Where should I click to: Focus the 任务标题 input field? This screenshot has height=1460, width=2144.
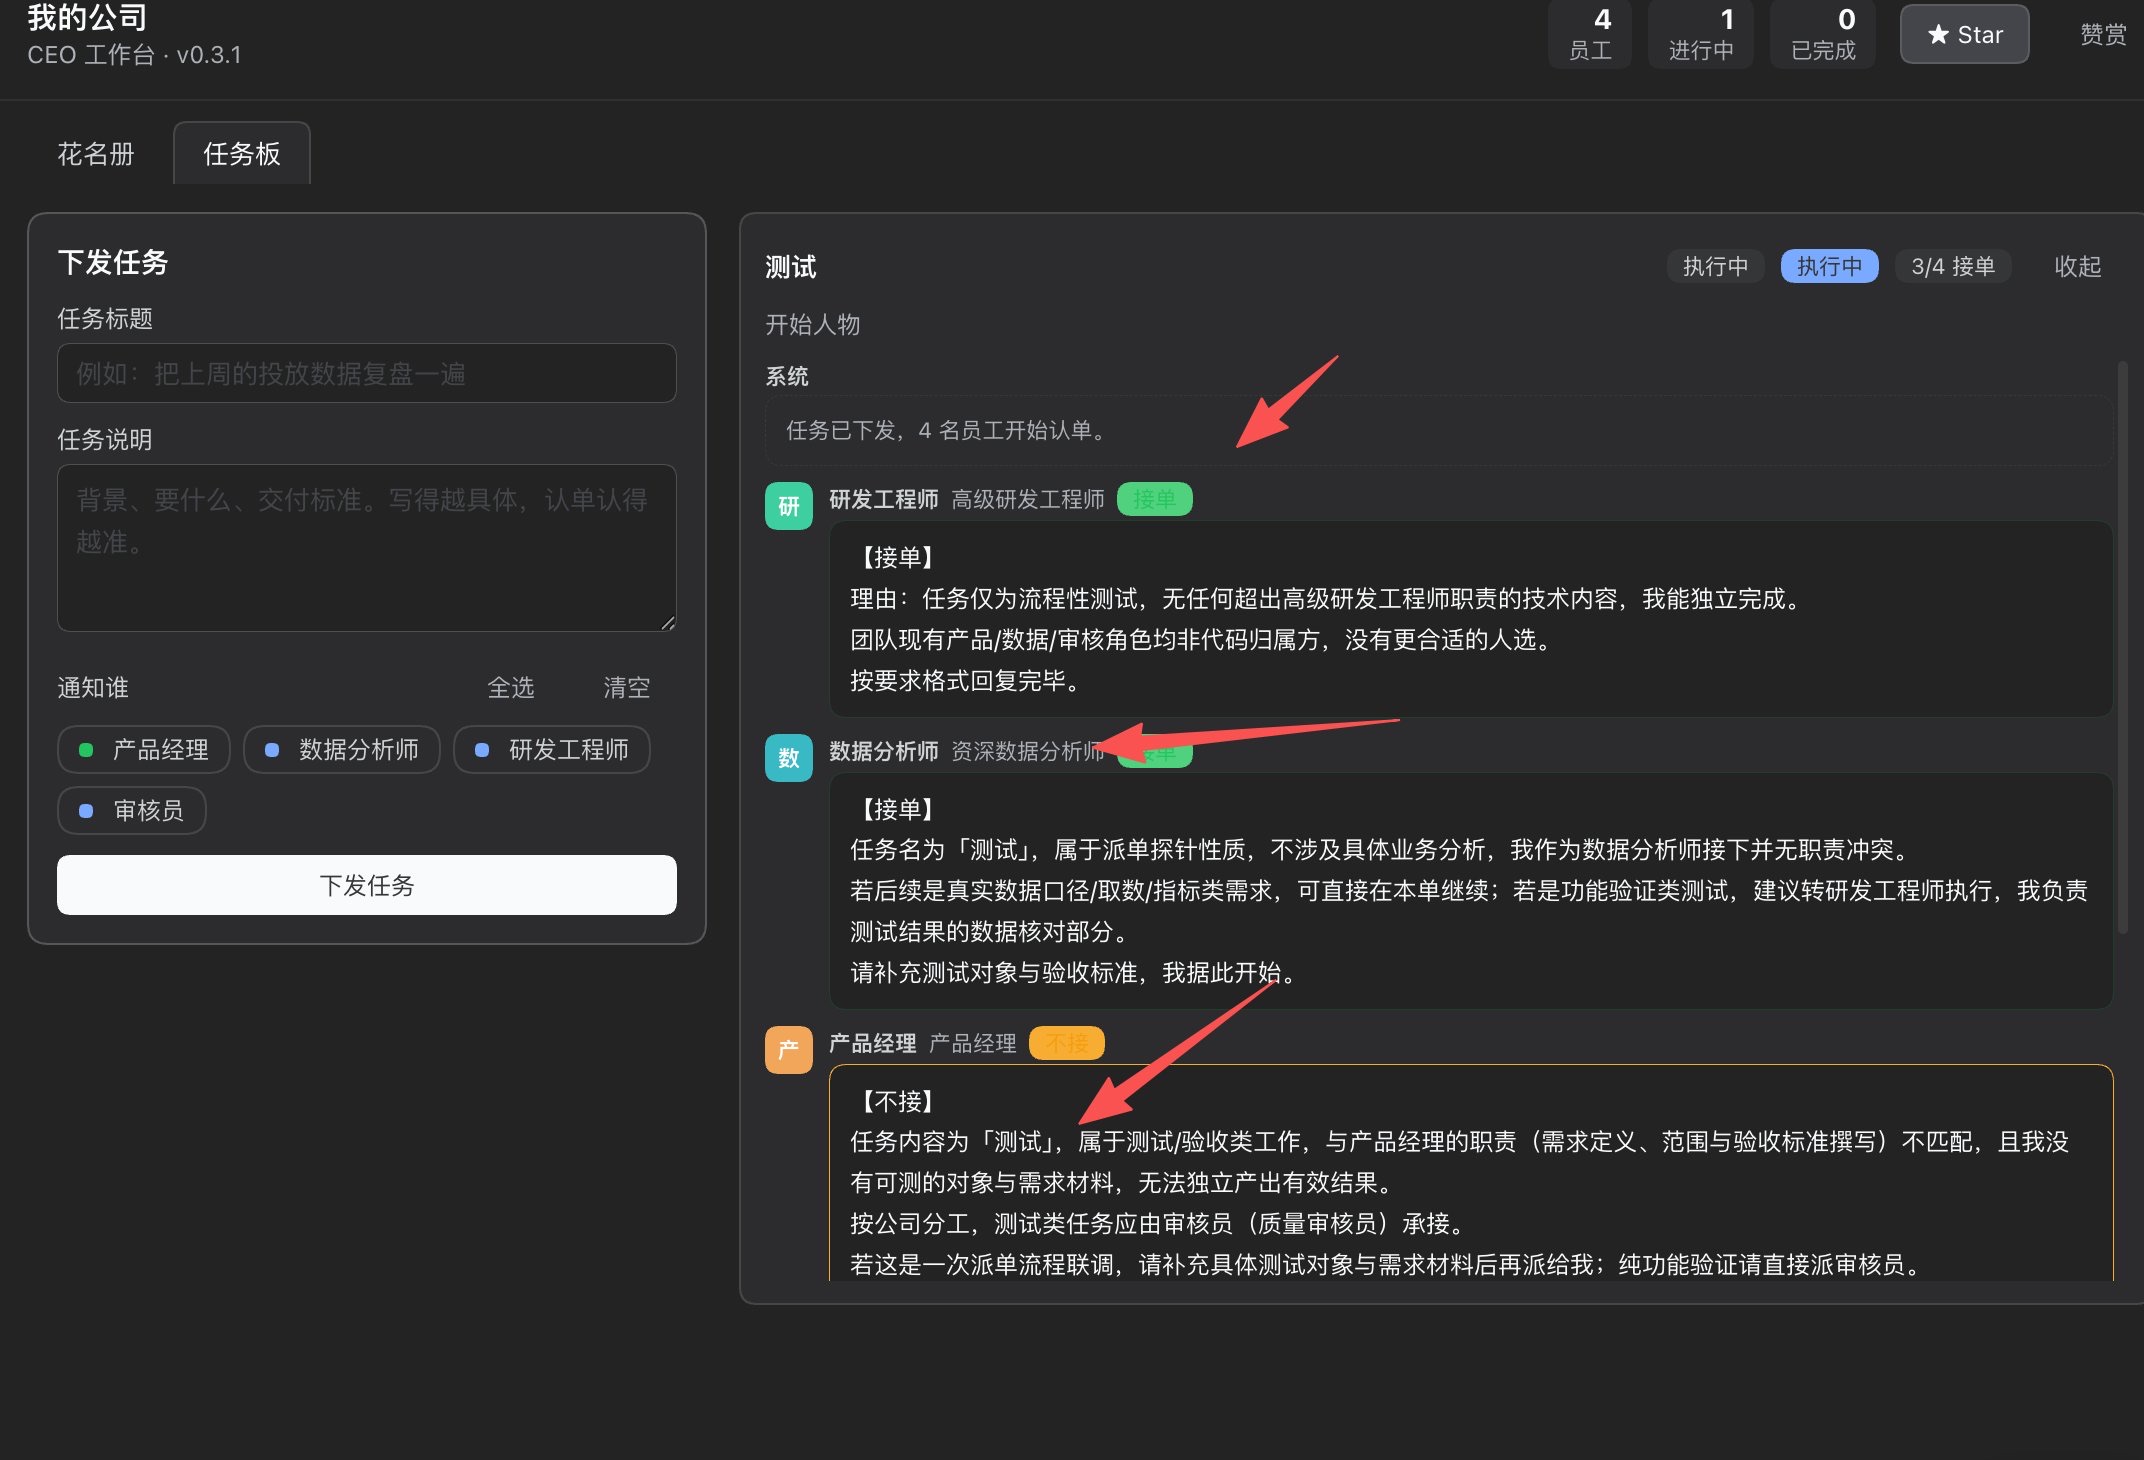pyautogui.click(x=366, y=373)
